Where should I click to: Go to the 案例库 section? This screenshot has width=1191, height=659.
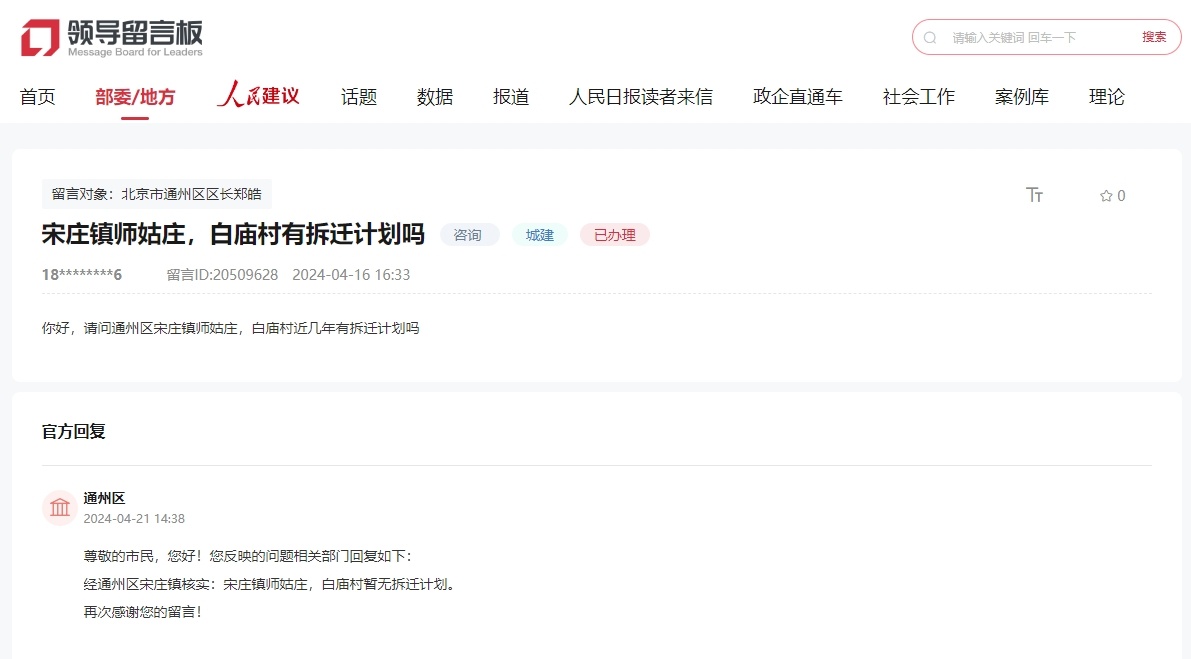coord(1022,97)
